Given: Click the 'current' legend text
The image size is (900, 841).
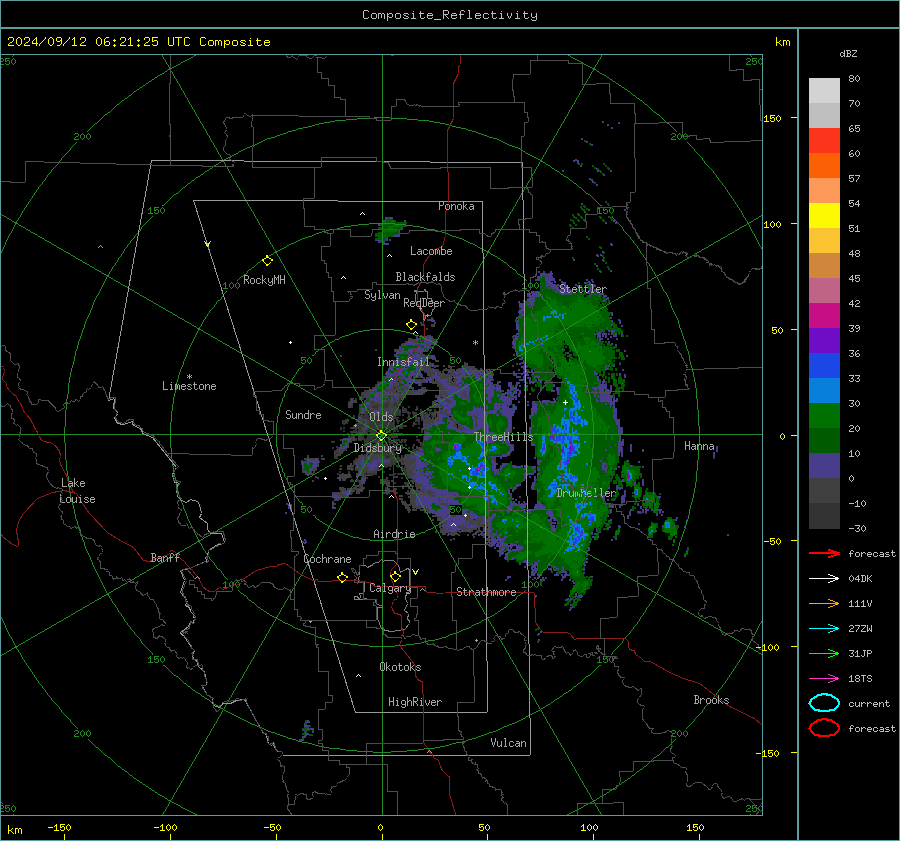Looking at the screenshot, I should point(869,704).
